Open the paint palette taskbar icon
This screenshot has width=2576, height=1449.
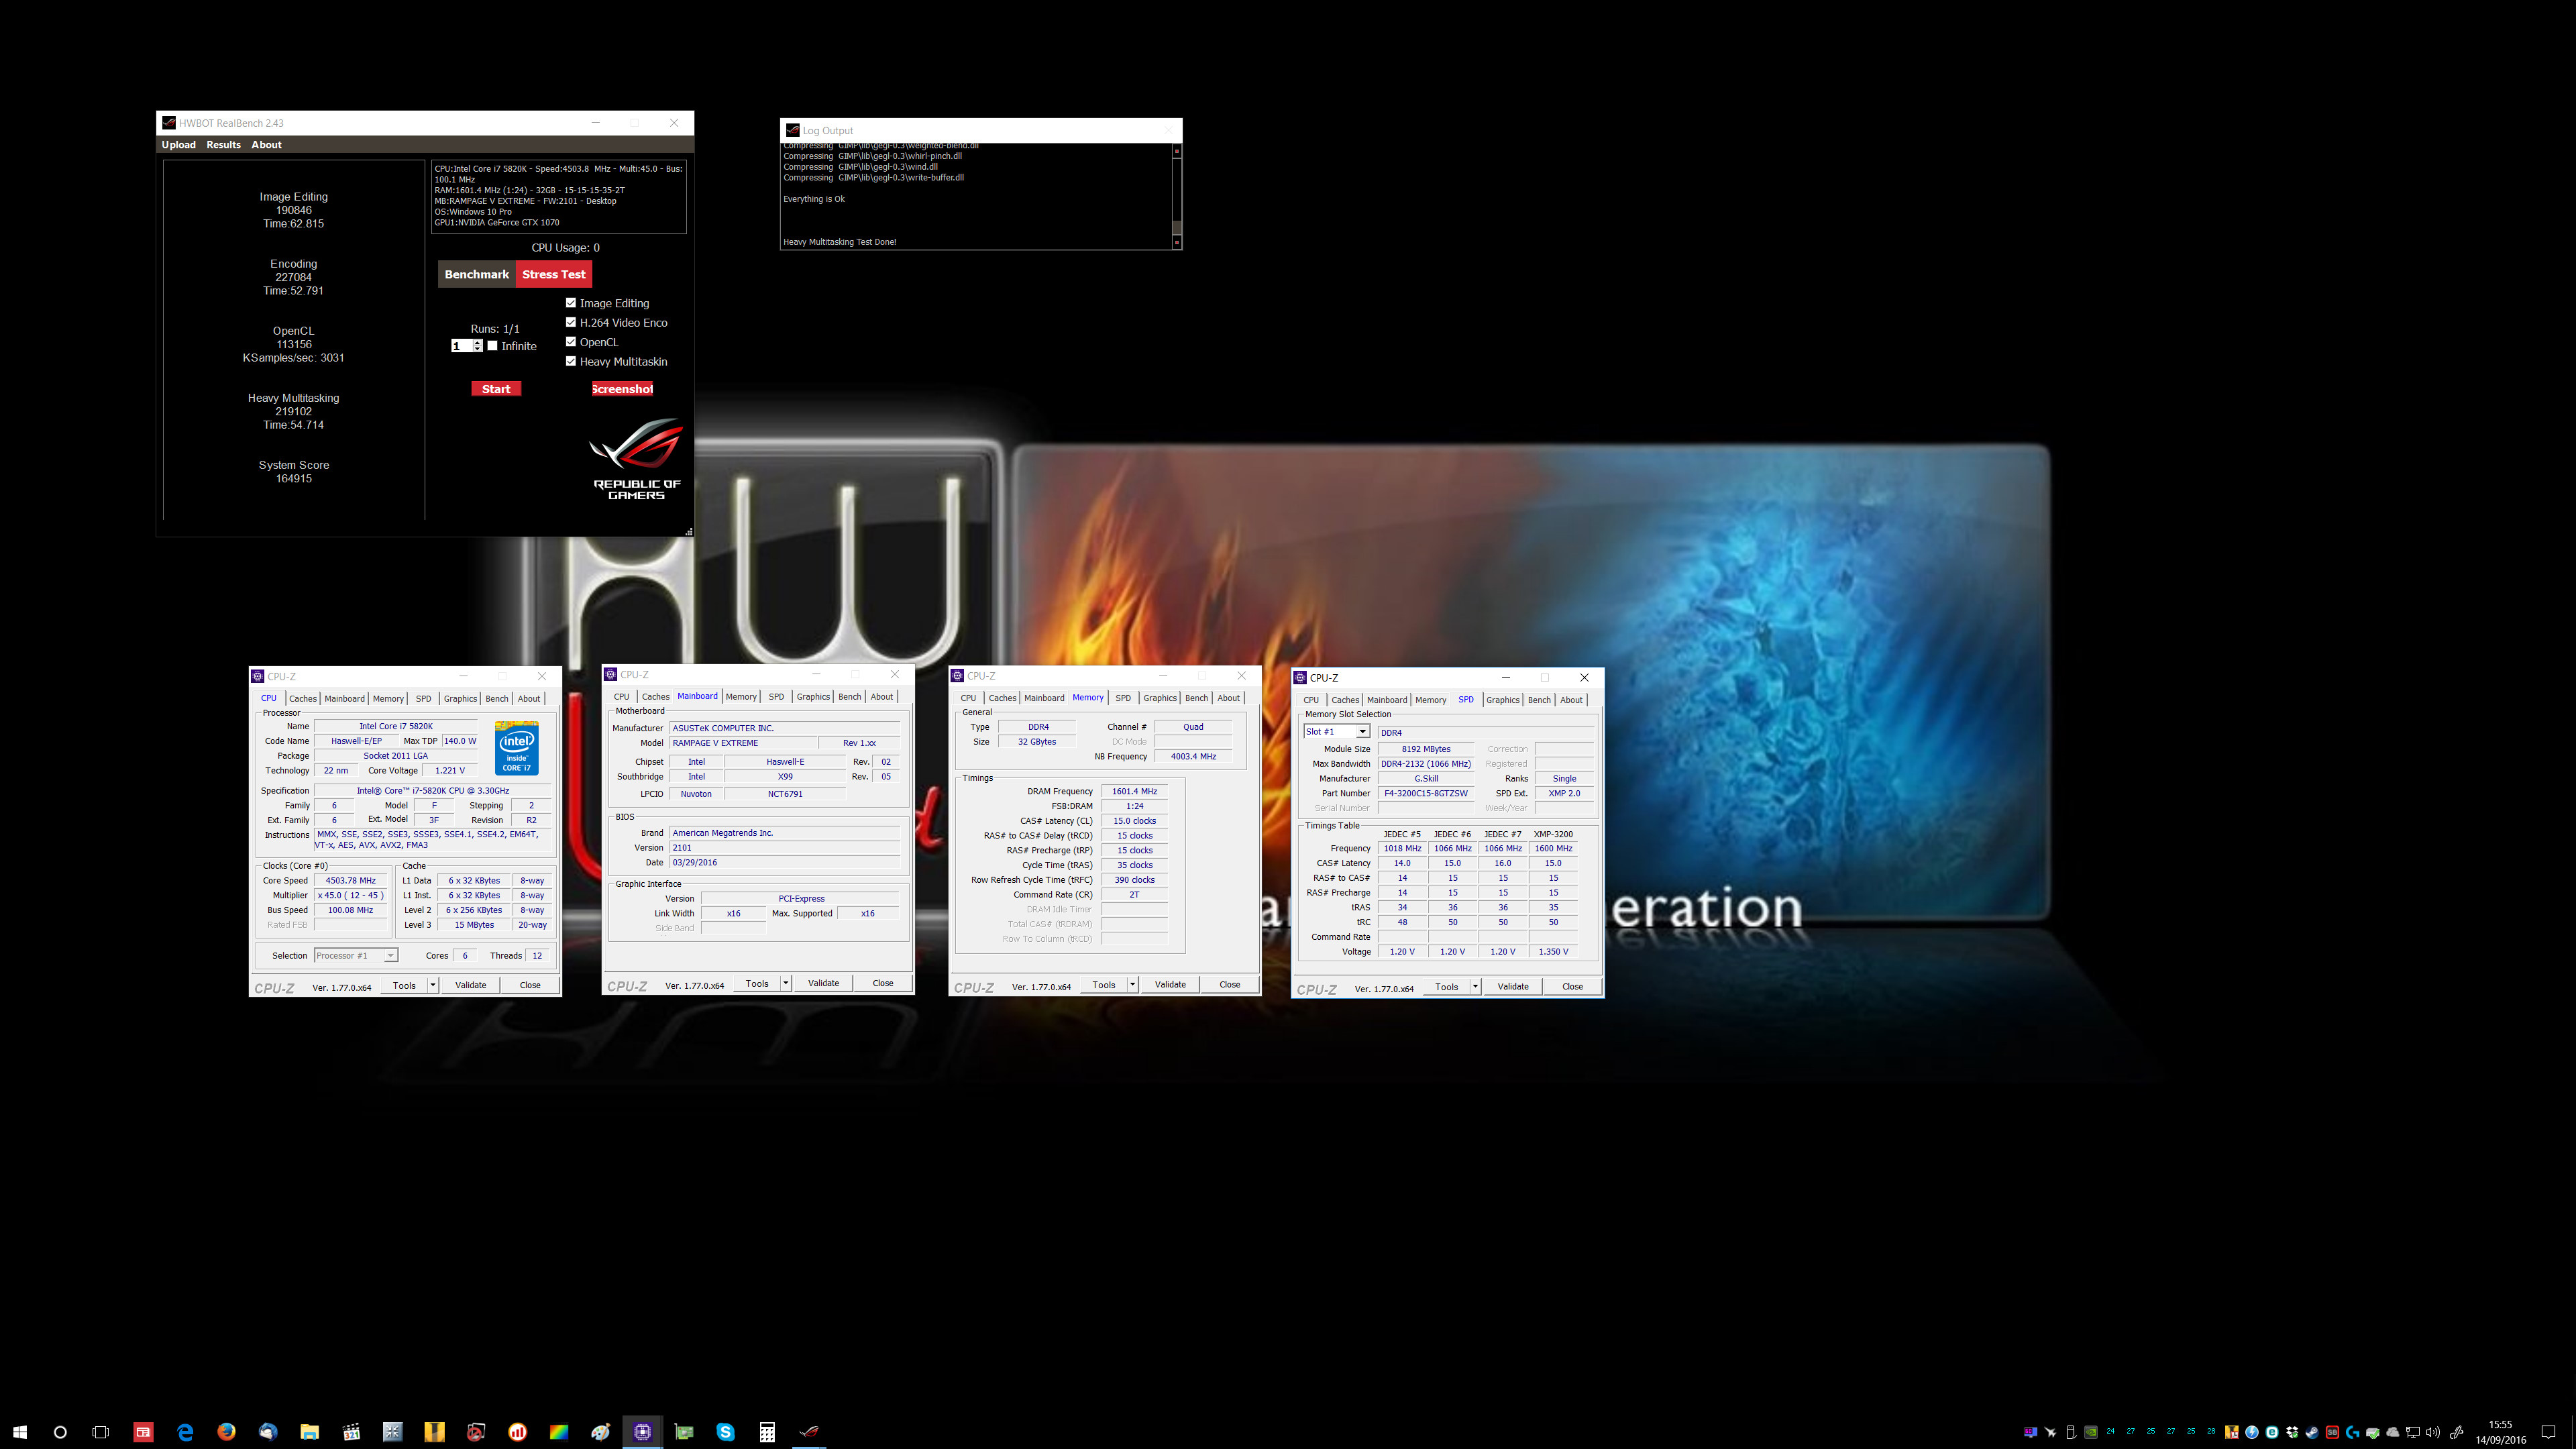point(601,1432)
